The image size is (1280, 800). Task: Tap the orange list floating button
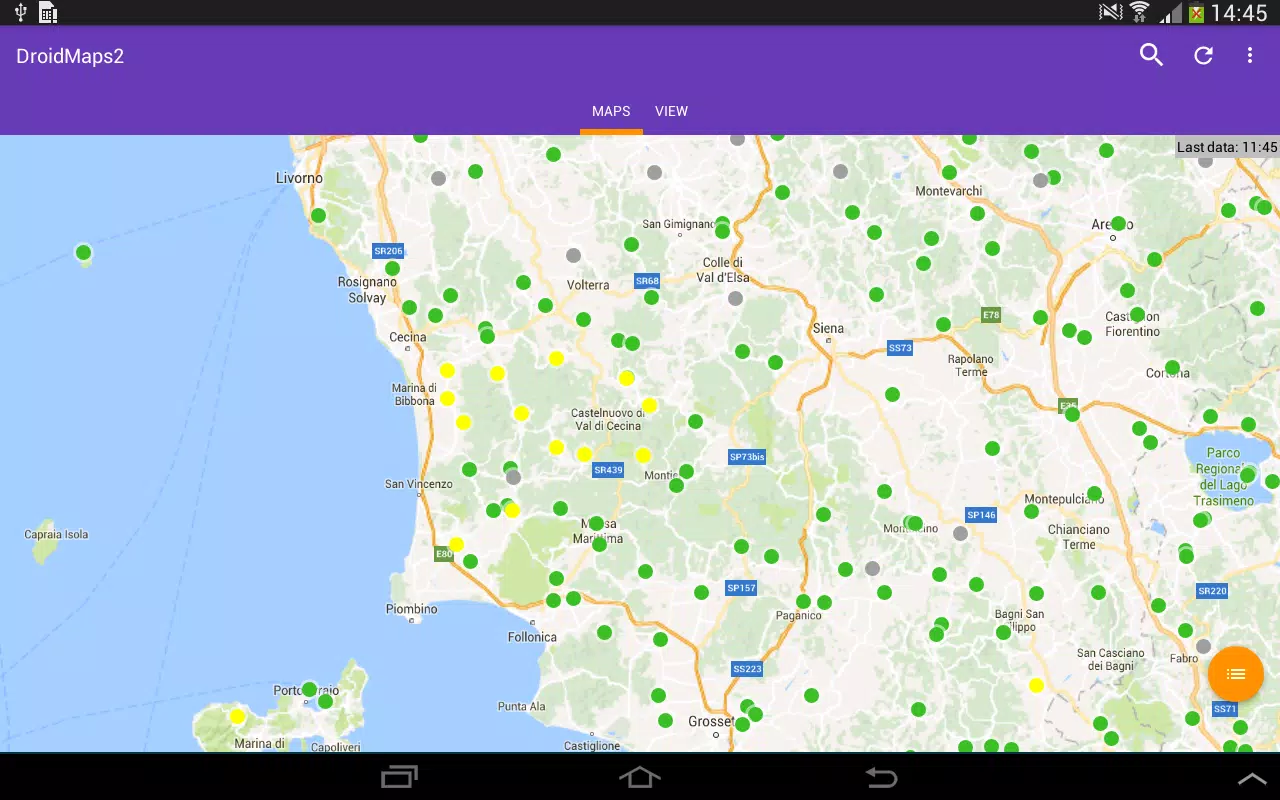(1236, 674)
